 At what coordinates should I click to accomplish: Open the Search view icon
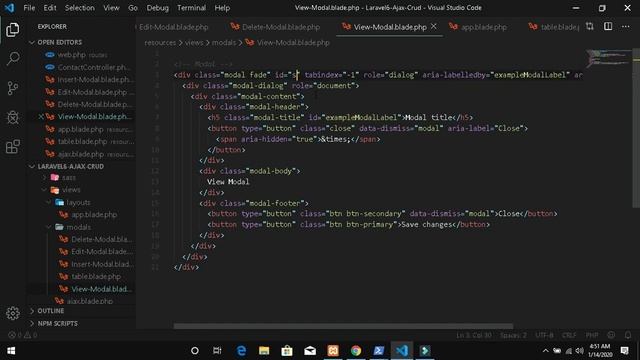(13, 58)
